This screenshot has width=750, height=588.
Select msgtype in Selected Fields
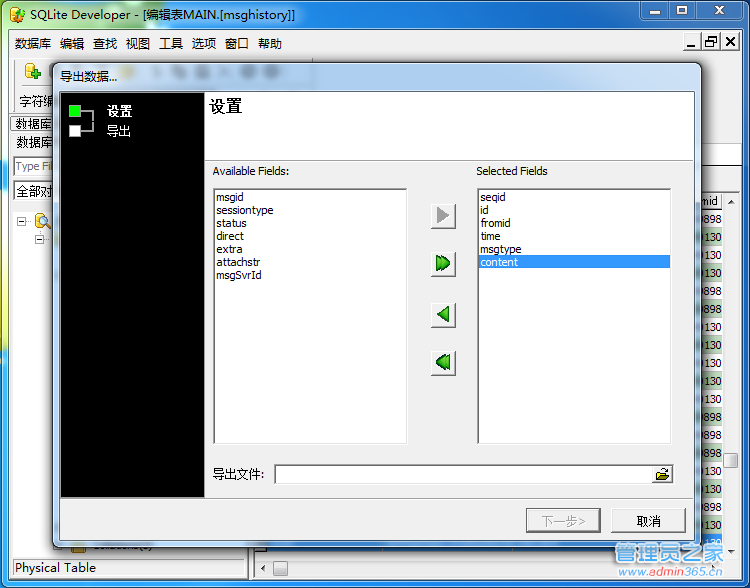(574, 249)
